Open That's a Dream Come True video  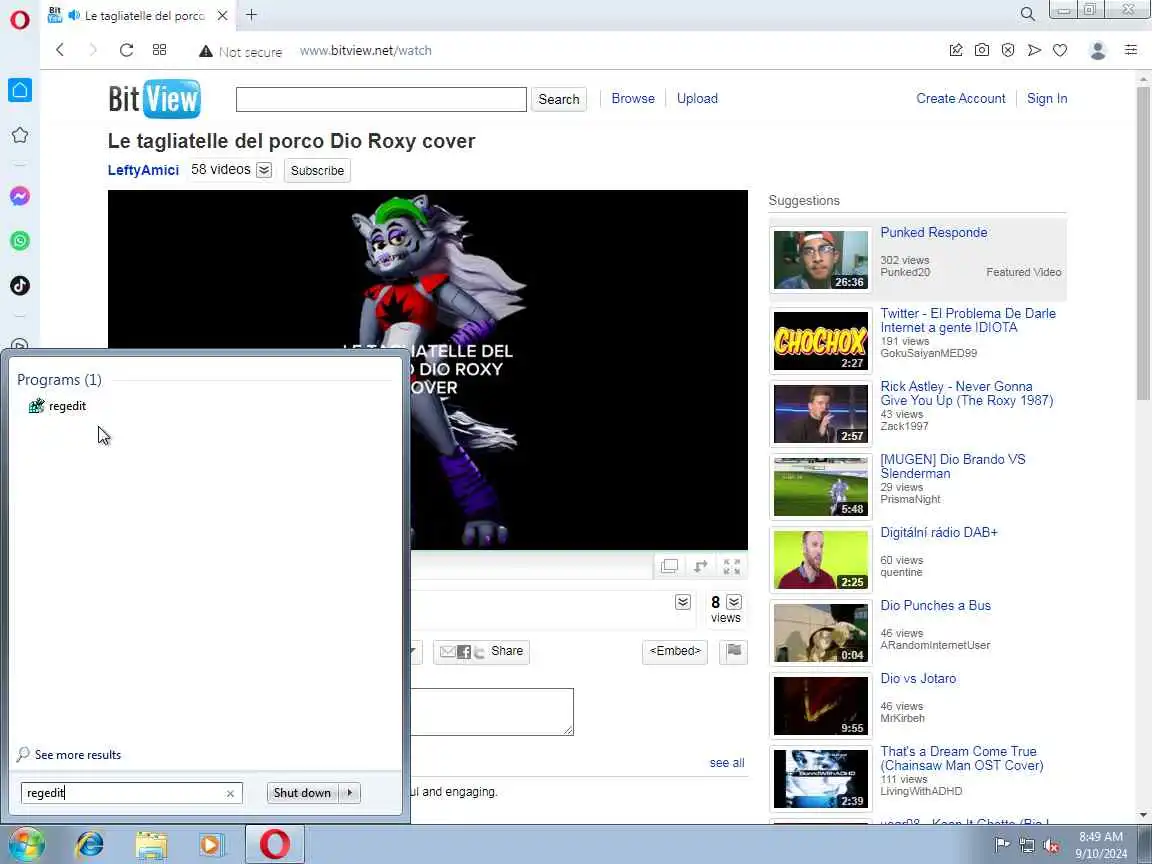coord(962,758)
